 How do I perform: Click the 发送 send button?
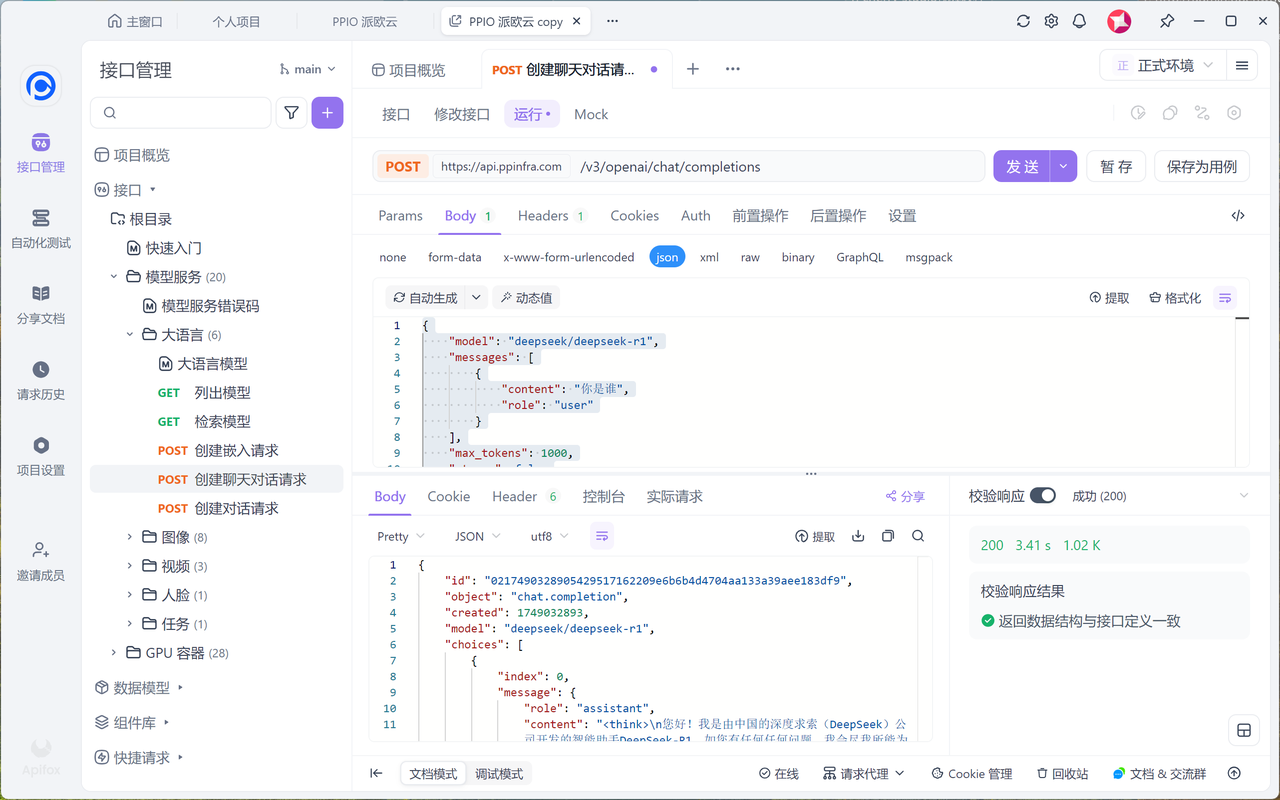pyautogui.click(x=1022, y=167)
